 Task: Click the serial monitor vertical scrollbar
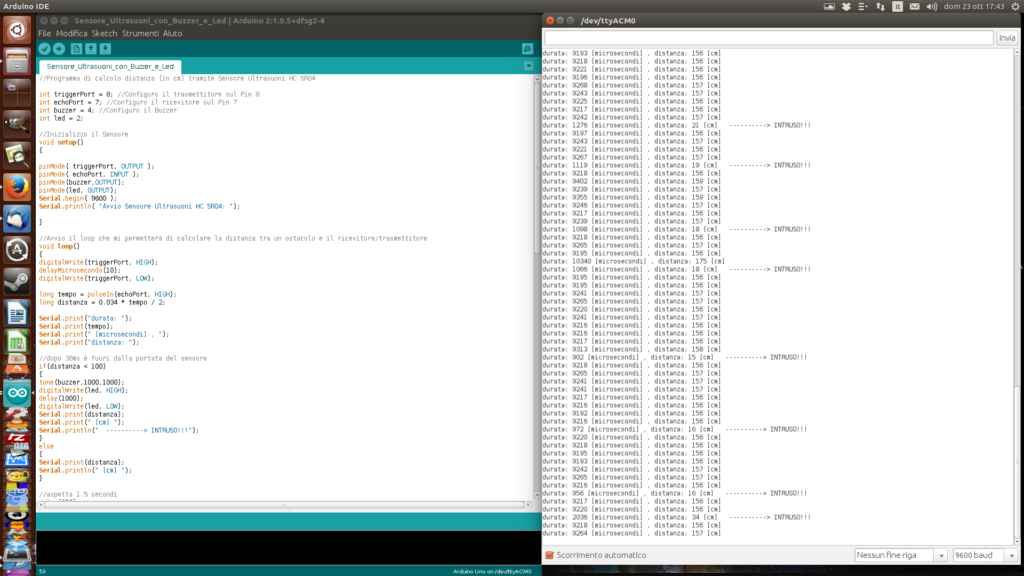(1017, 297)
